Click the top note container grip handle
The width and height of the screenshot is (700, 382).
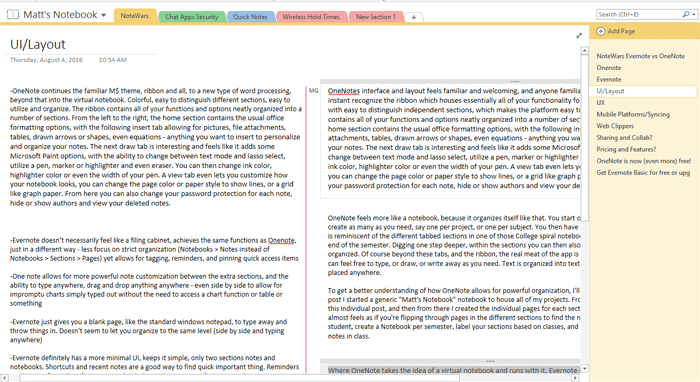515,82
